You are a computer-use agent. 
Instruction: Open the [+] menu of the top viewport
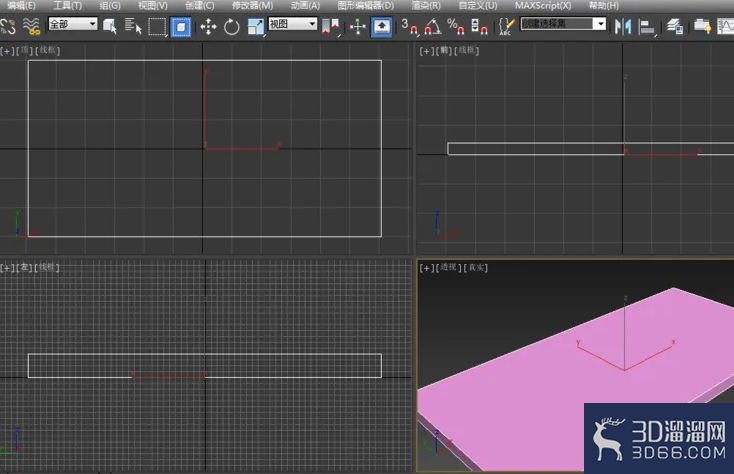click(x=7, y=51)
